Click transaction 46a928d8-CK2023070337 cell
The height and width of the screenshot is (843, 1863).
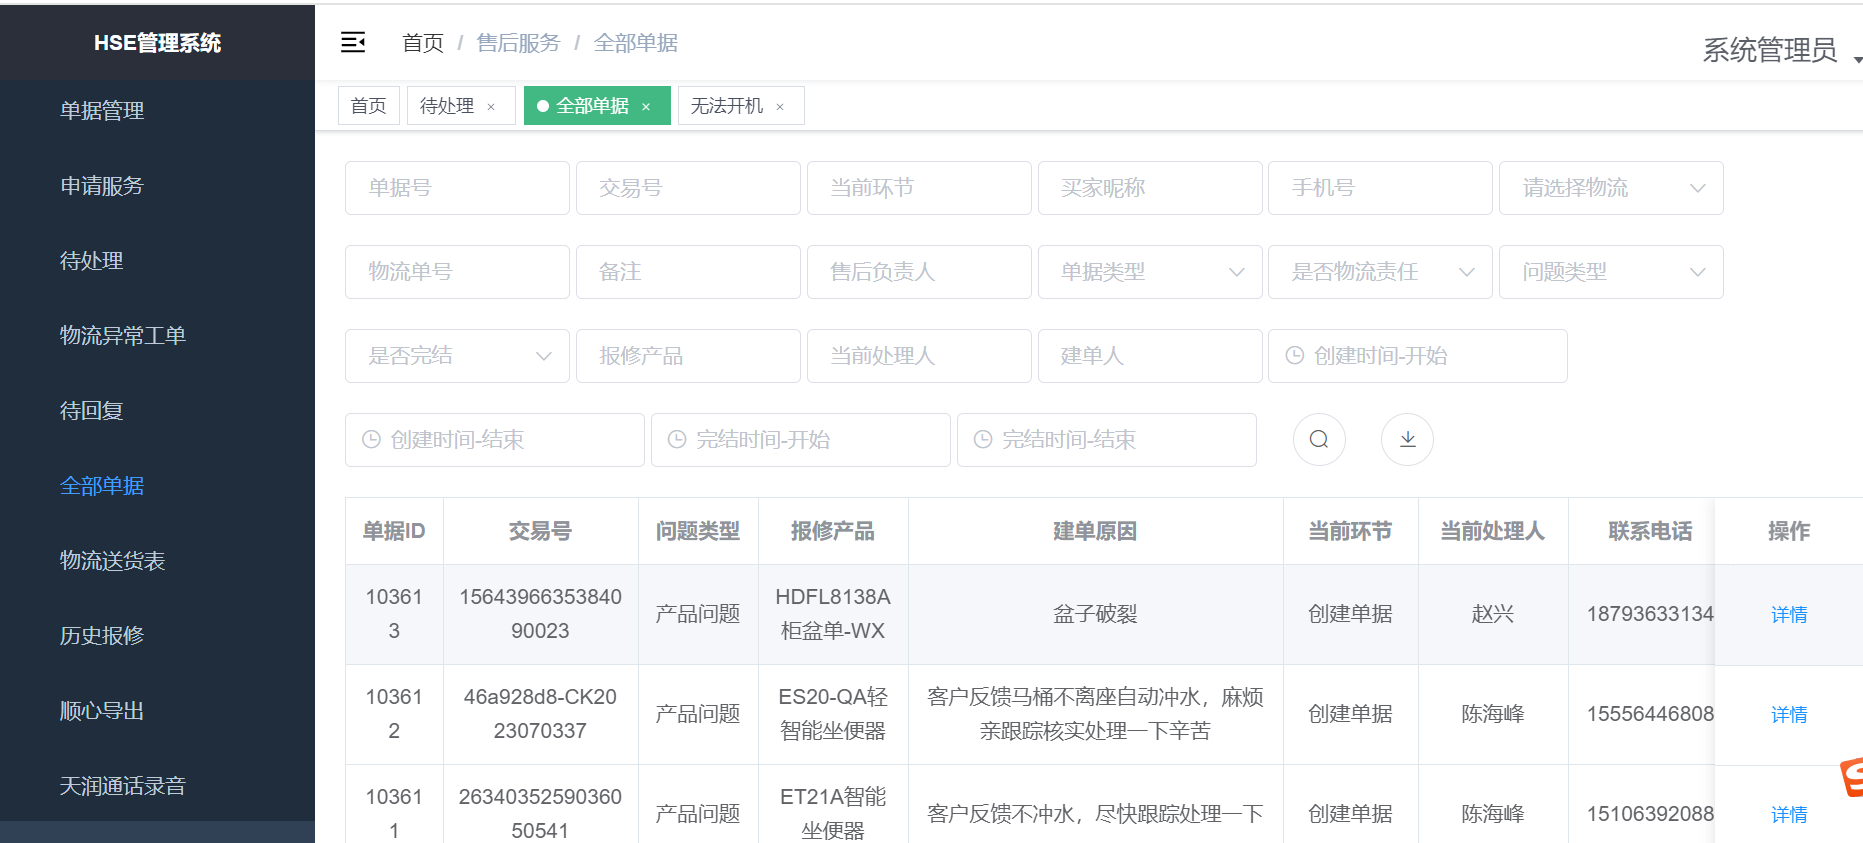tap(540, 714)
